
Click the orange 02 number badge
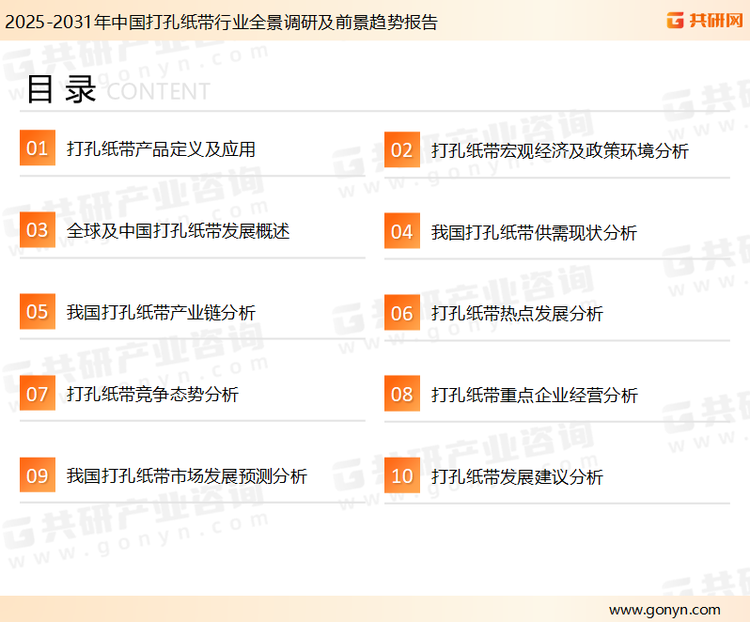click(402, 150)
